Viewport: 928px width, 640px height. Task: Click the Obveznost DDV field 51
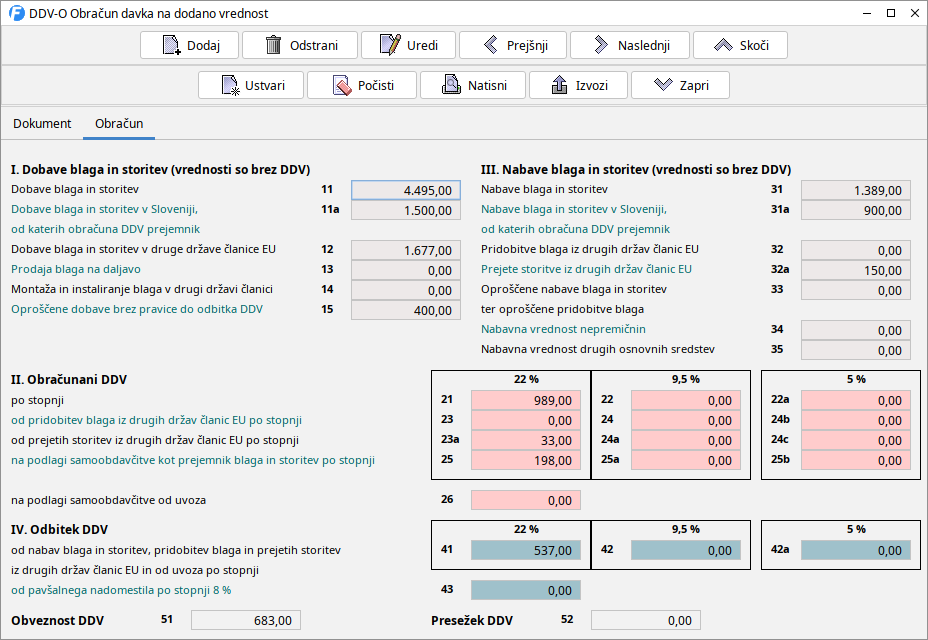coord(245,621)
